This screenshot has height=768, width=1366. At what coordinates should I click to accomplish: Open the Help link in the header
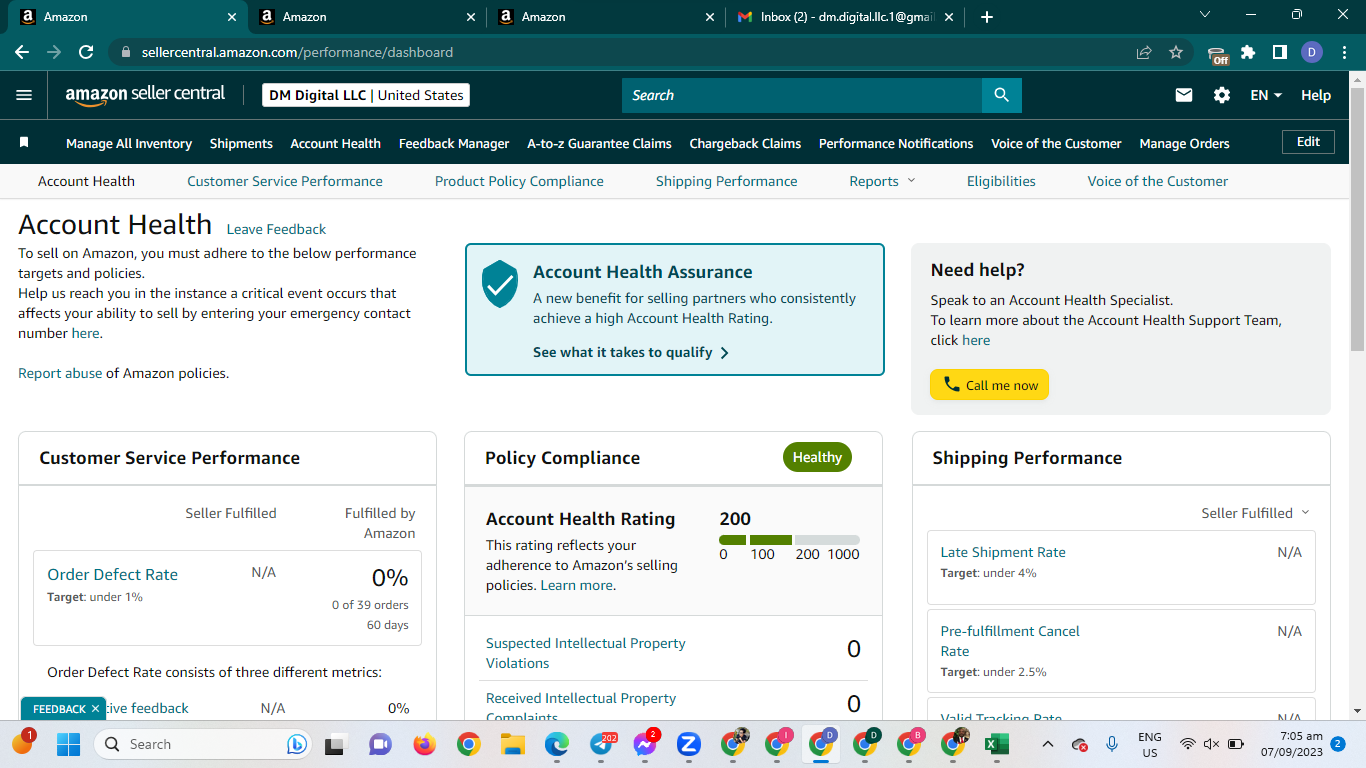click(x=1316, y=95)
